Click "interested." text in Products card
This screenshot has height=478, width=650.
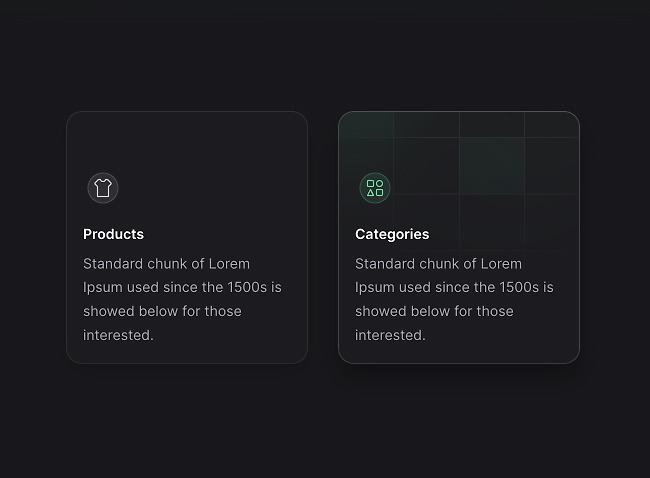coord(118,335)
